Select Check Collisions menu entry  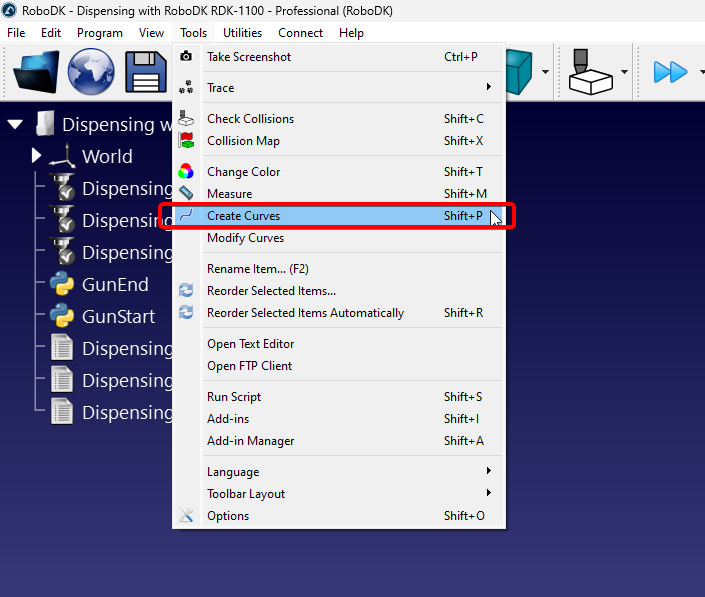click(250, 119)
